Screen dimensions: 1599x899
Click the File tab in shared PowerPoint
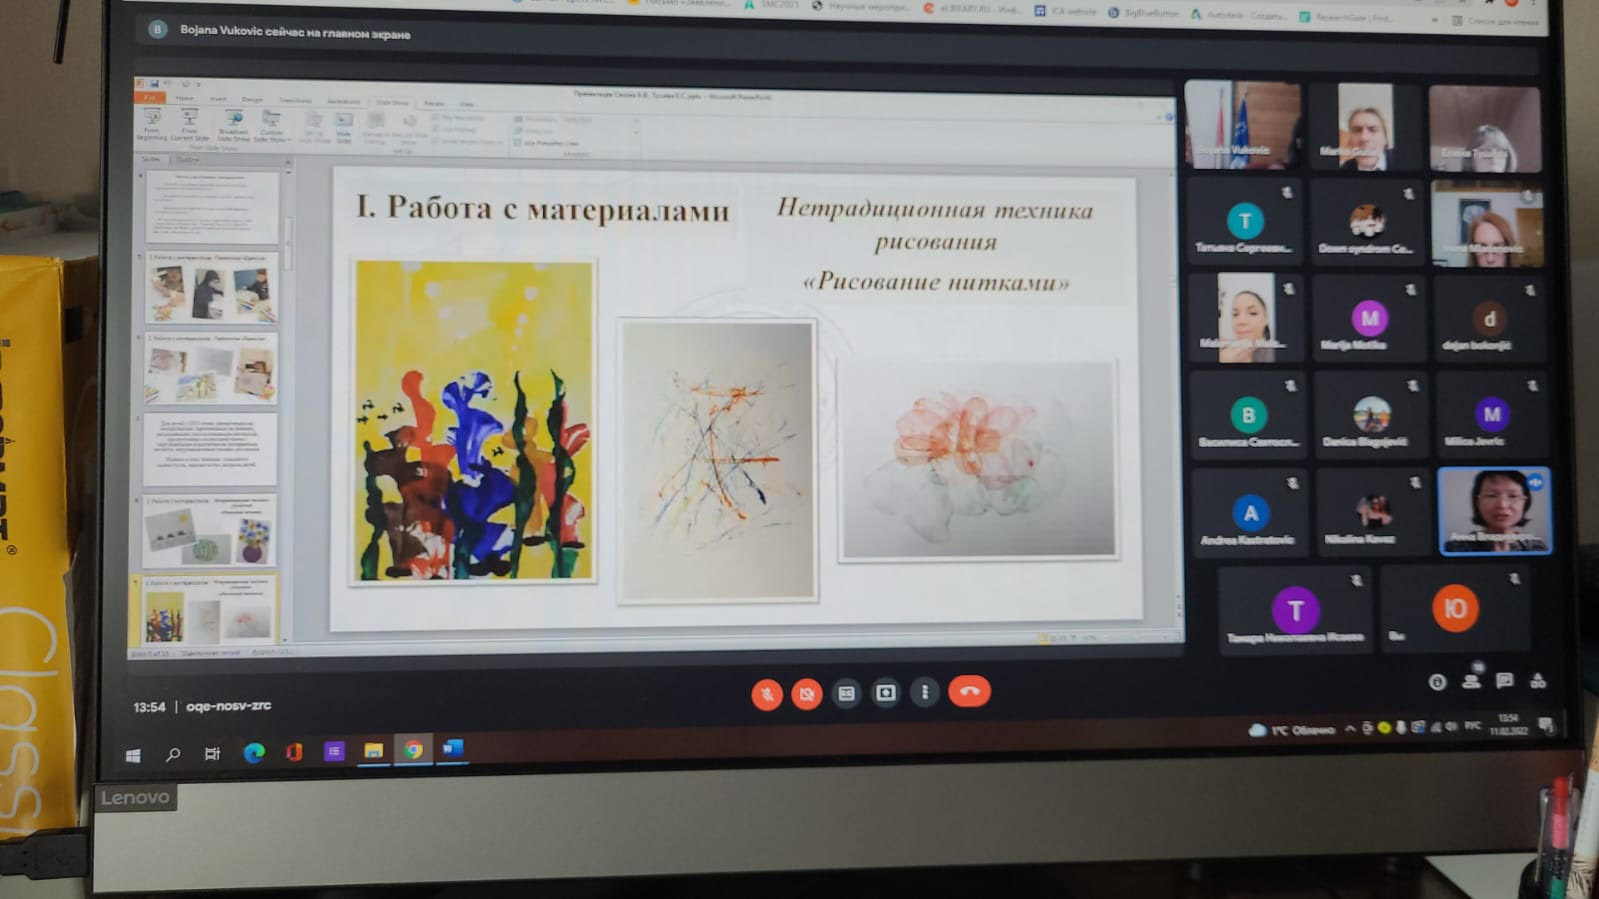click(x=149, y=98)
